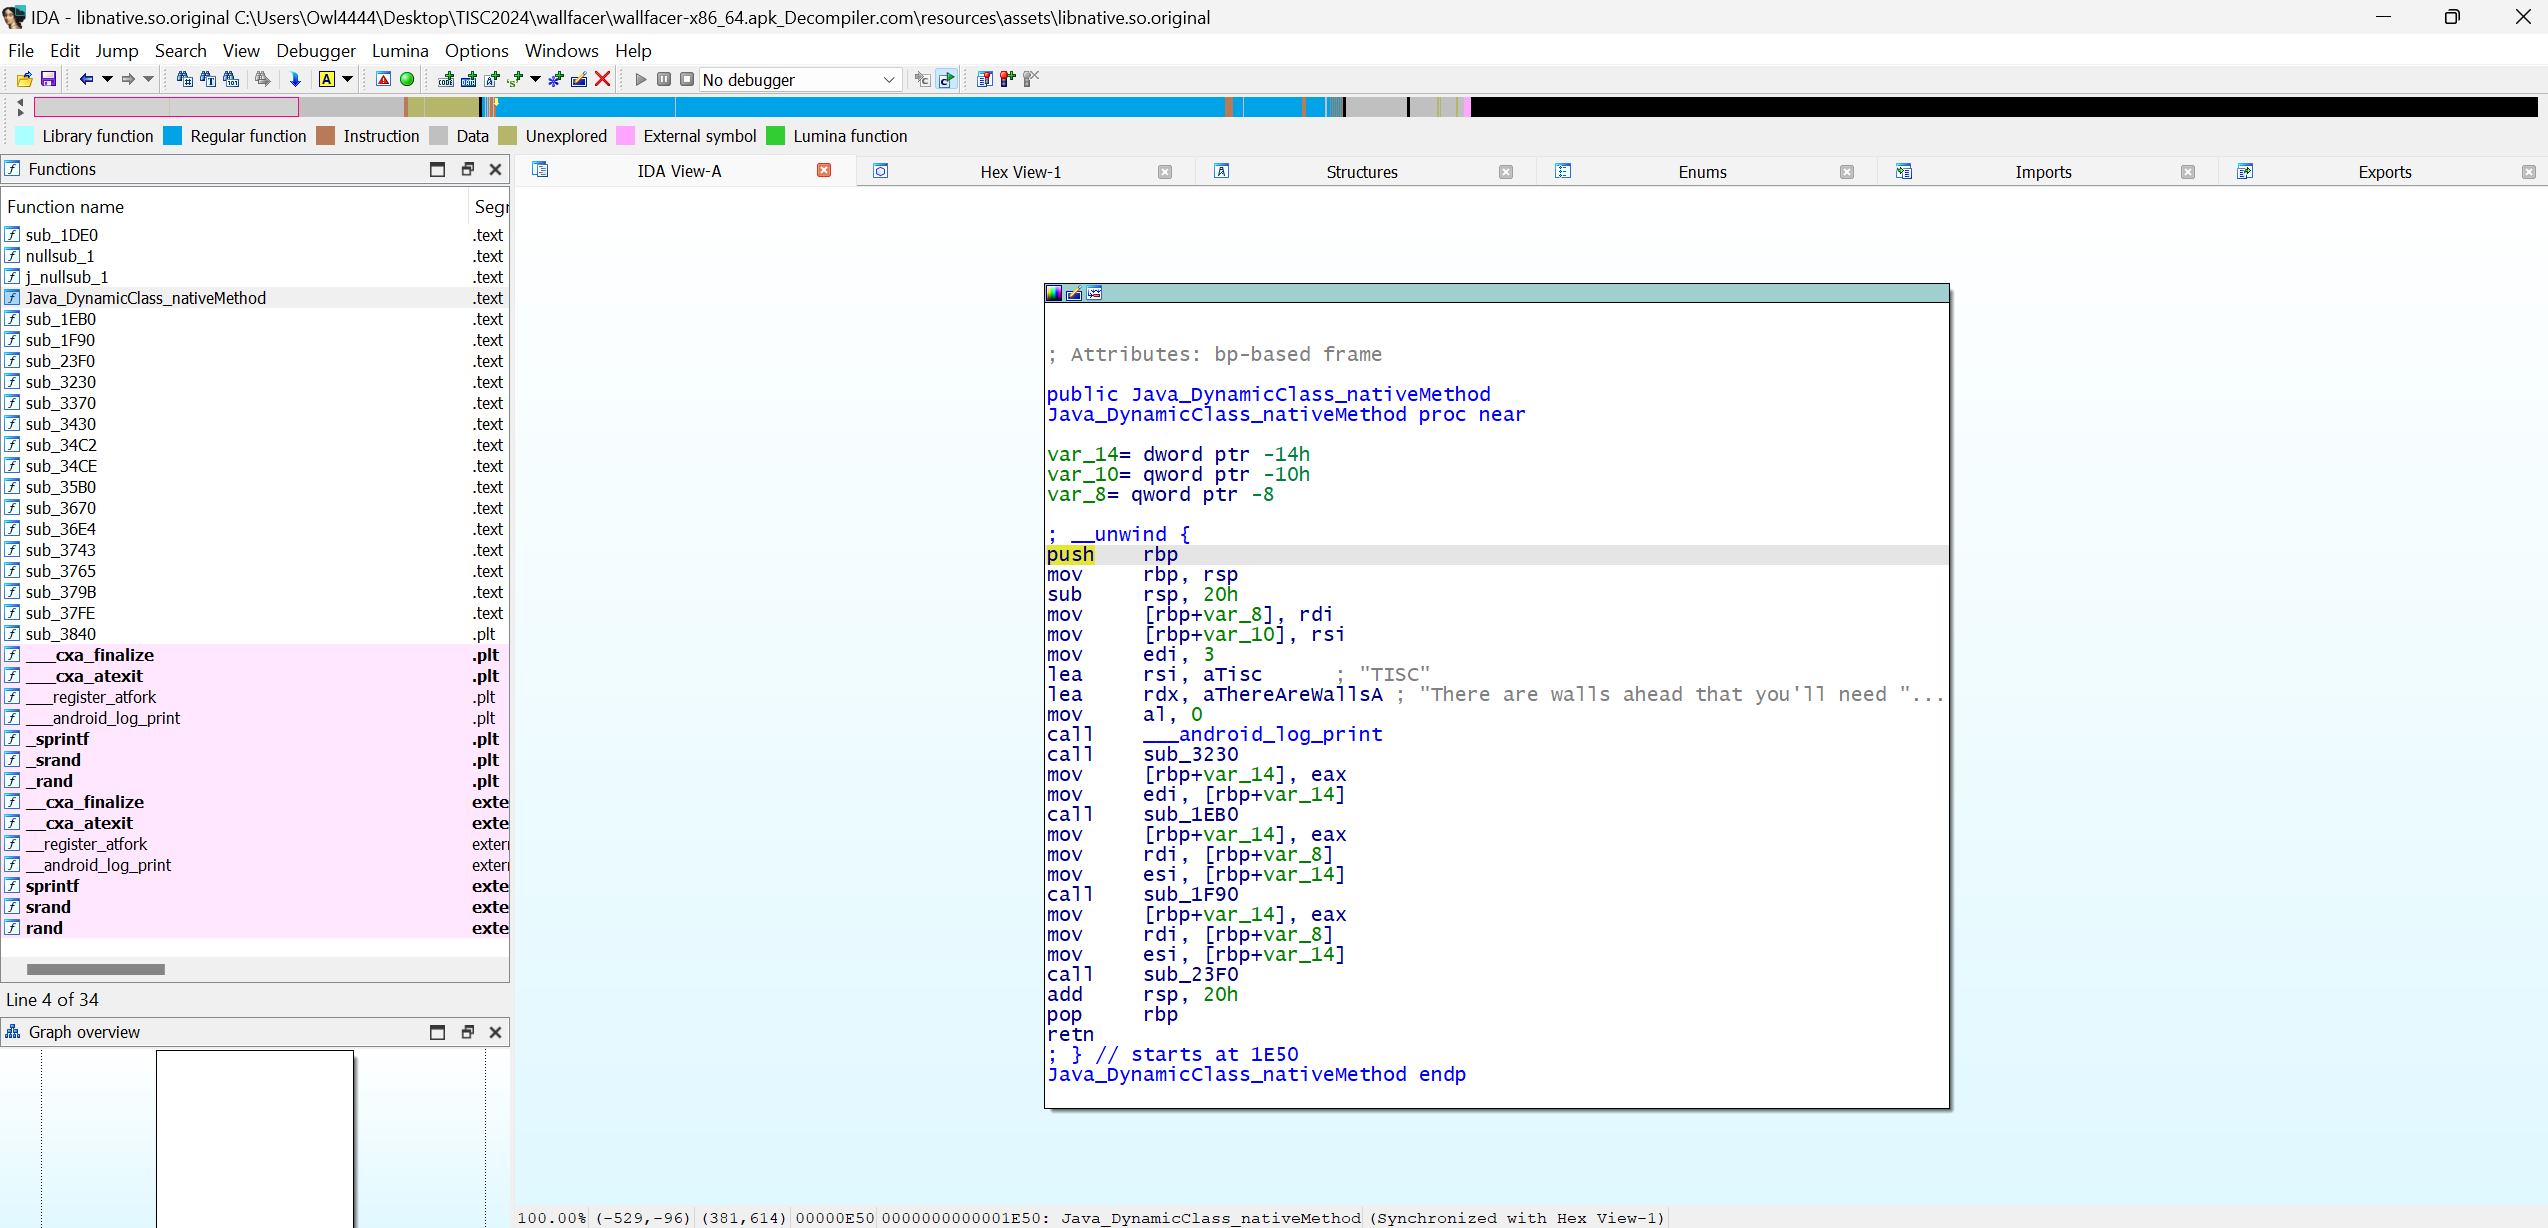Viewport: 2548px width, 1228px height.
Task: Click the pencil edit/rename icon
Action: click(x=579, y=79)
